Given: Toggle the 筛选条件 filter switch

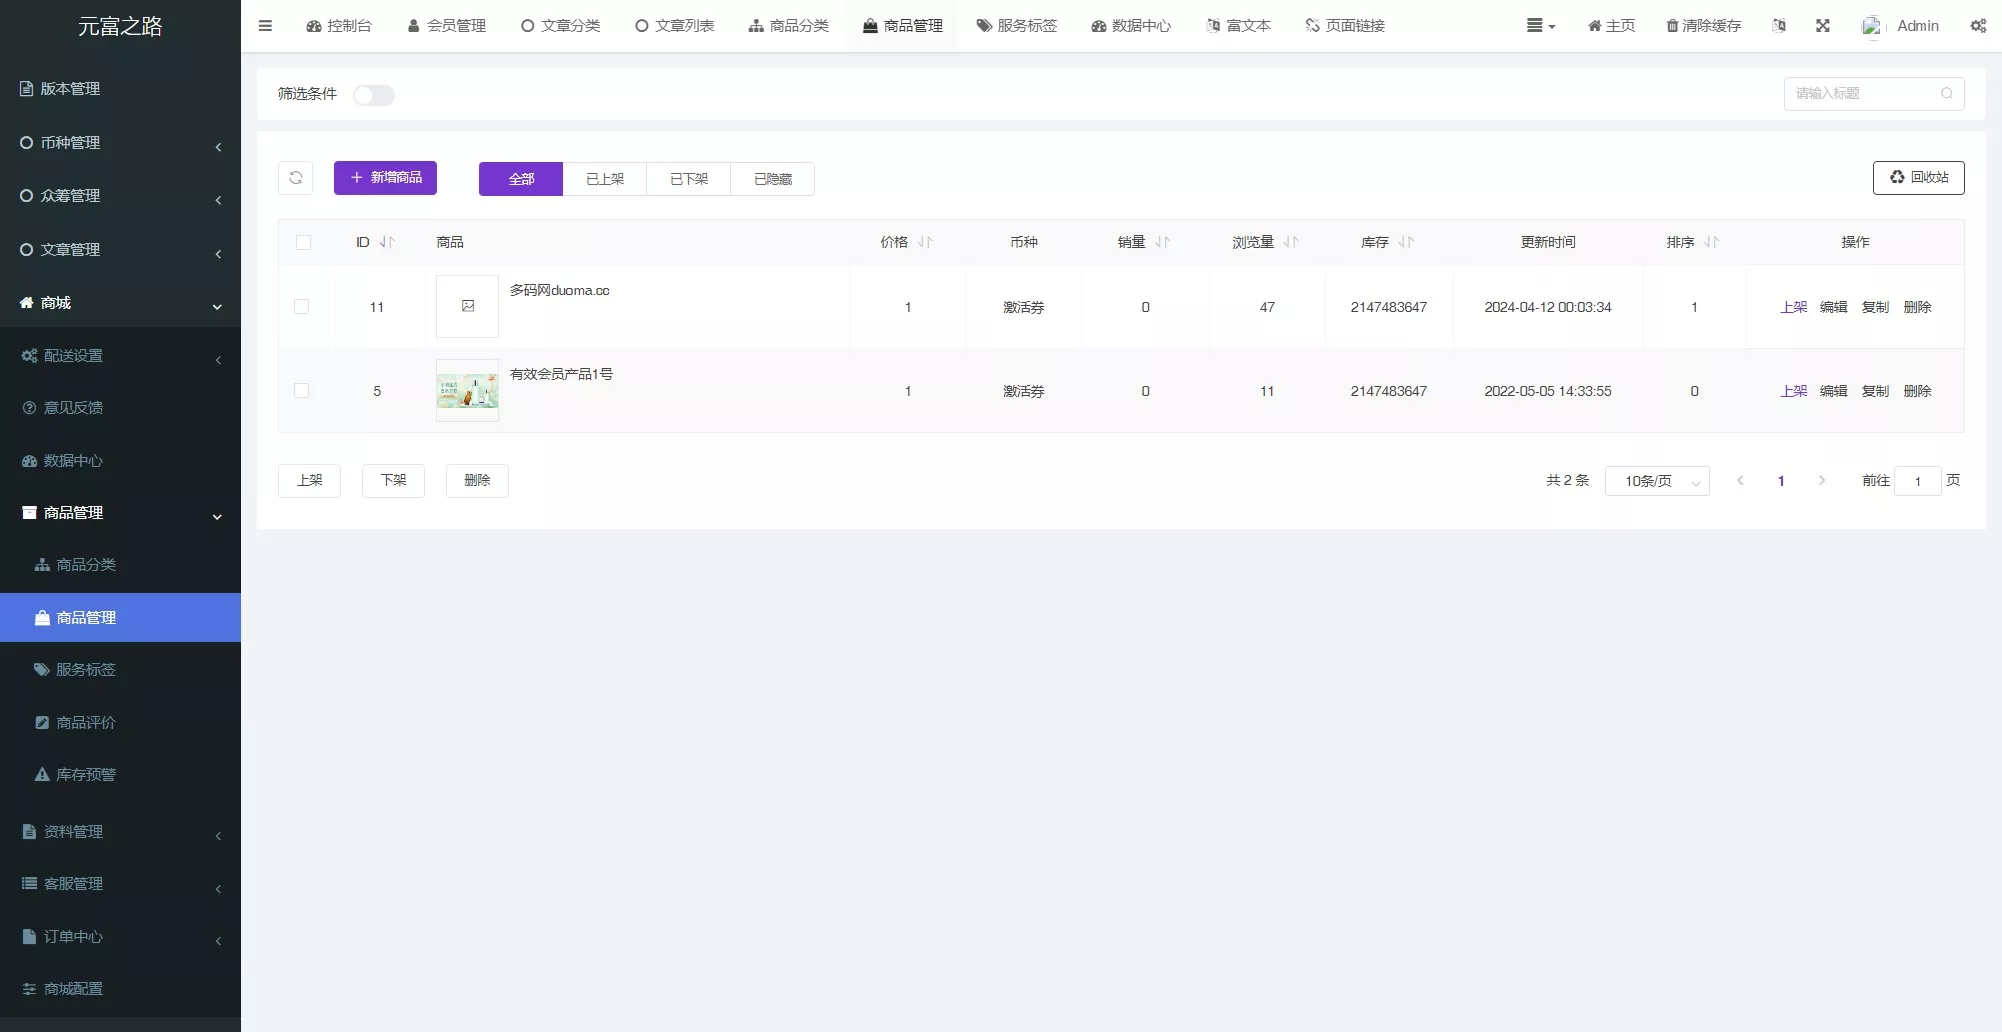Looking at the screenshot, I should (374, 95).
